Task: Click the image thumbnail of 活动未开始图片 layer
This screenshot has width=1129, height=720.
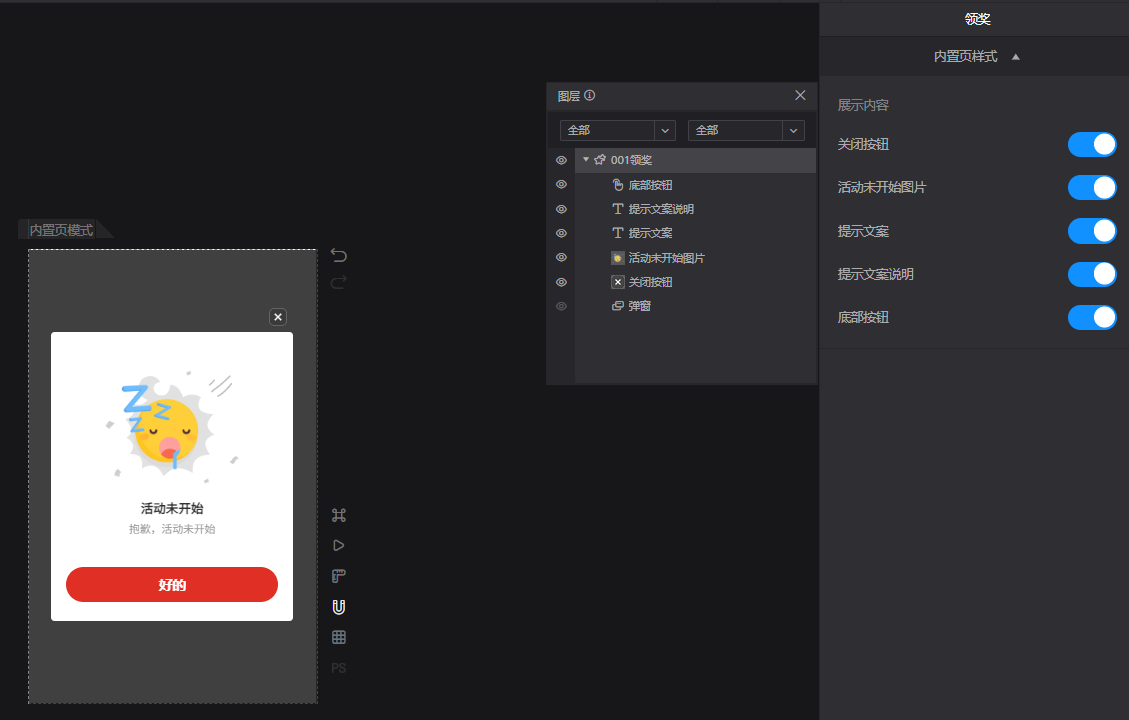Action: point(618,258)
